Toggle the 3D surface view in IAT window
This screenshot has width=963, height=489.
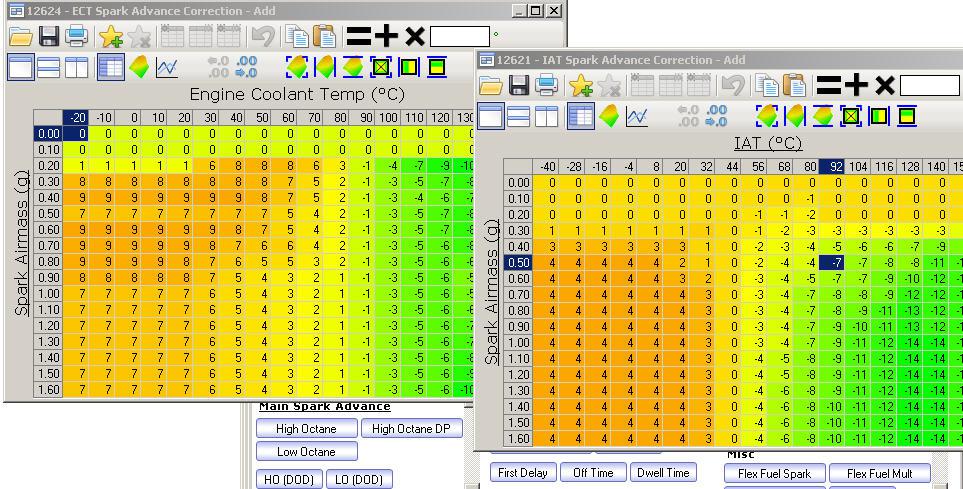point(608,116)
